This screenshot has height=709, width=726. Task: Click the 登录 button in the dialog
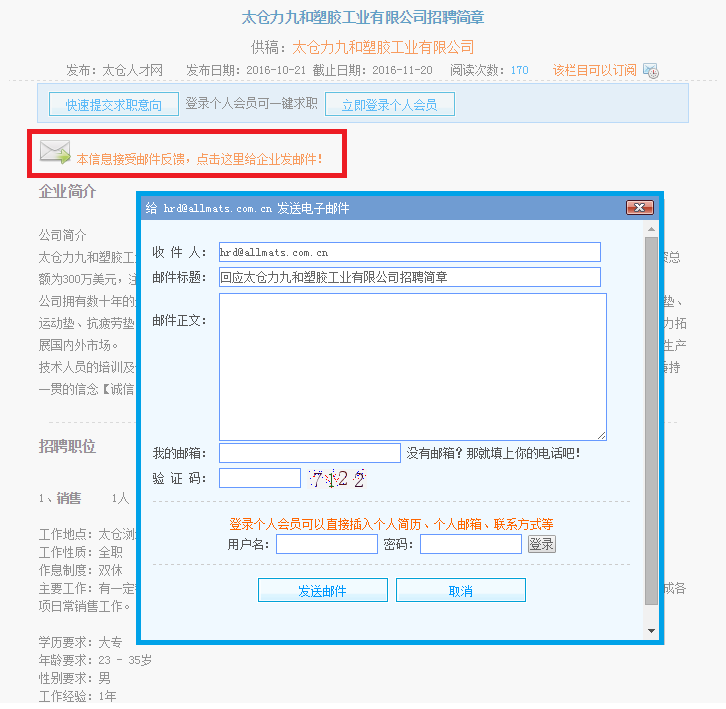pos(542,544)
